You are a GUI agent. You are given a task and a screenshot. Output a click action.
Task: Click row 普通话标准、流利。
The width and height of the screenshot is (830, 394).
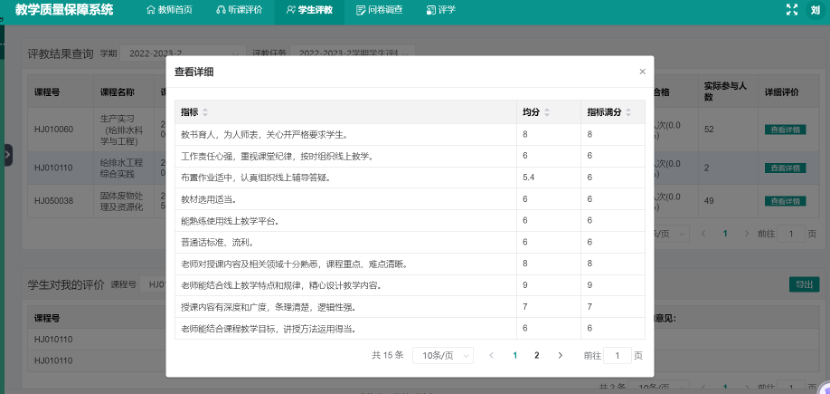410,243
